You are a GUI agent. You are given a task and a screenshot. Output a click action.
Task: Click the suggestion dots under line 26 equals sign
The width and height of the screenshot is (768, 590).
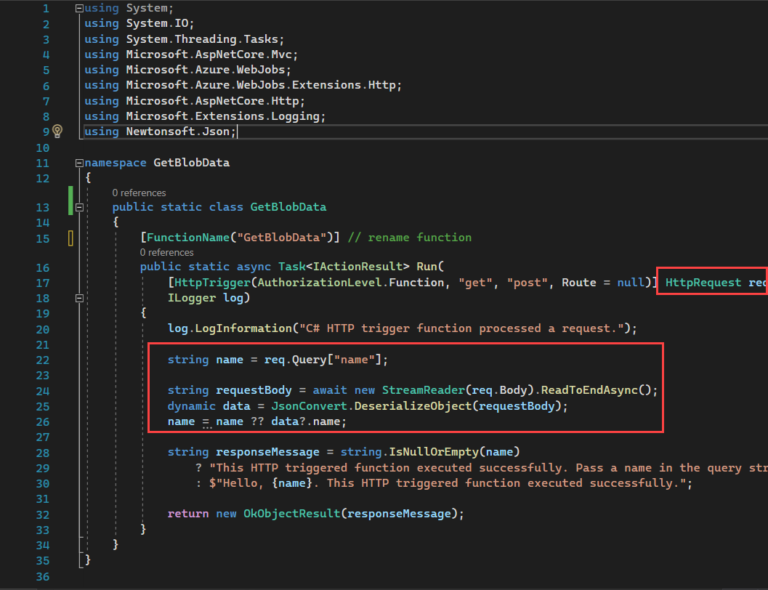tap(207, 428)
